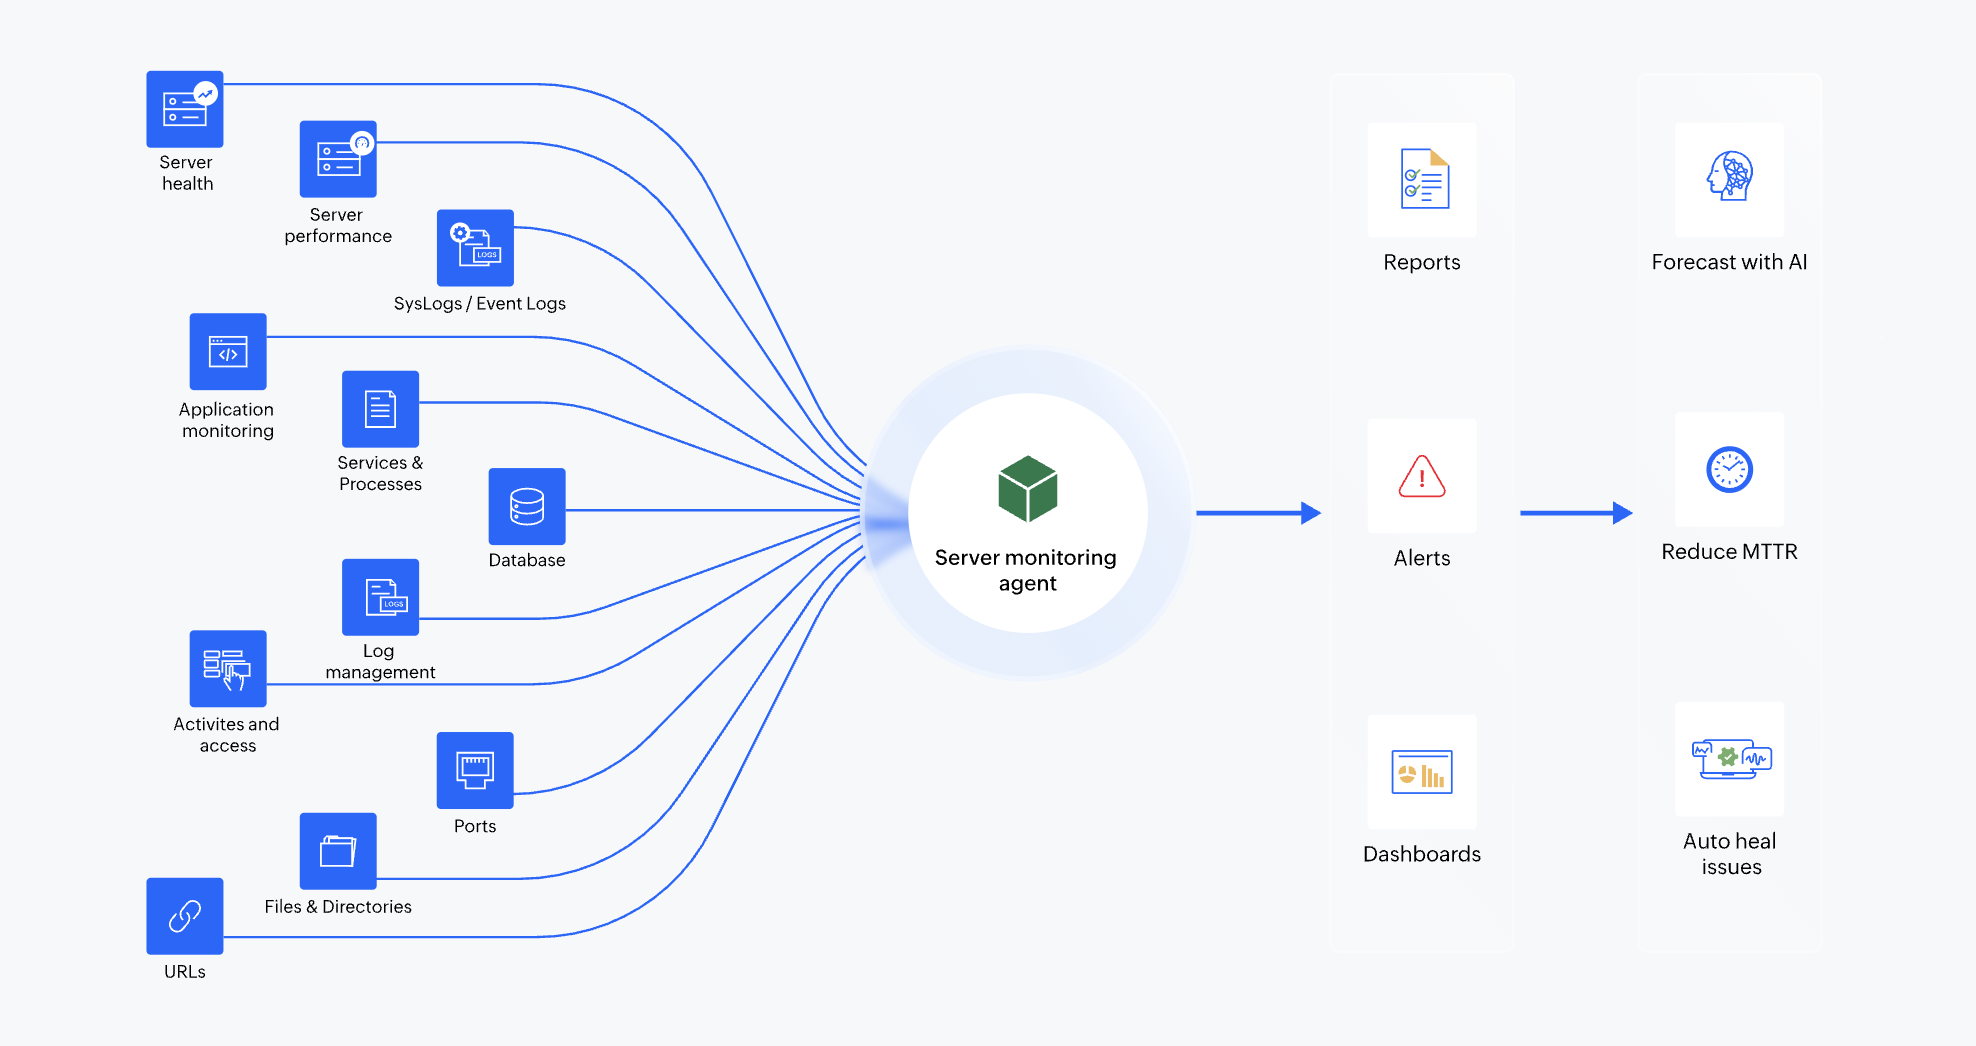Image resolution: width=1976 pixels, height=1046 pixels.
Task: Click the Alerts warning triangle icon
Action: click(x=1422, y=476)
